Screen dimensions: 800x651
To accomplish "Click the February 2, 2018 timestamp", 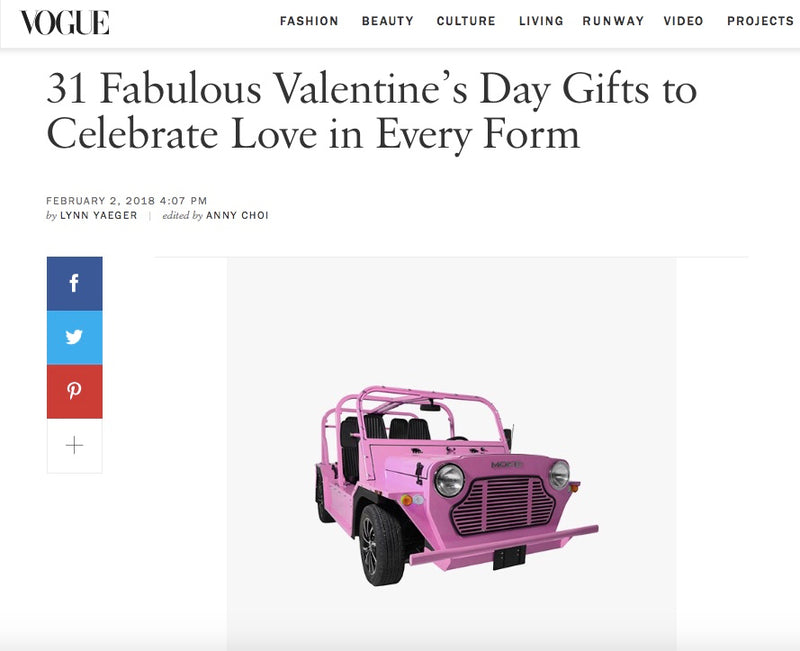I will point(127,201).
